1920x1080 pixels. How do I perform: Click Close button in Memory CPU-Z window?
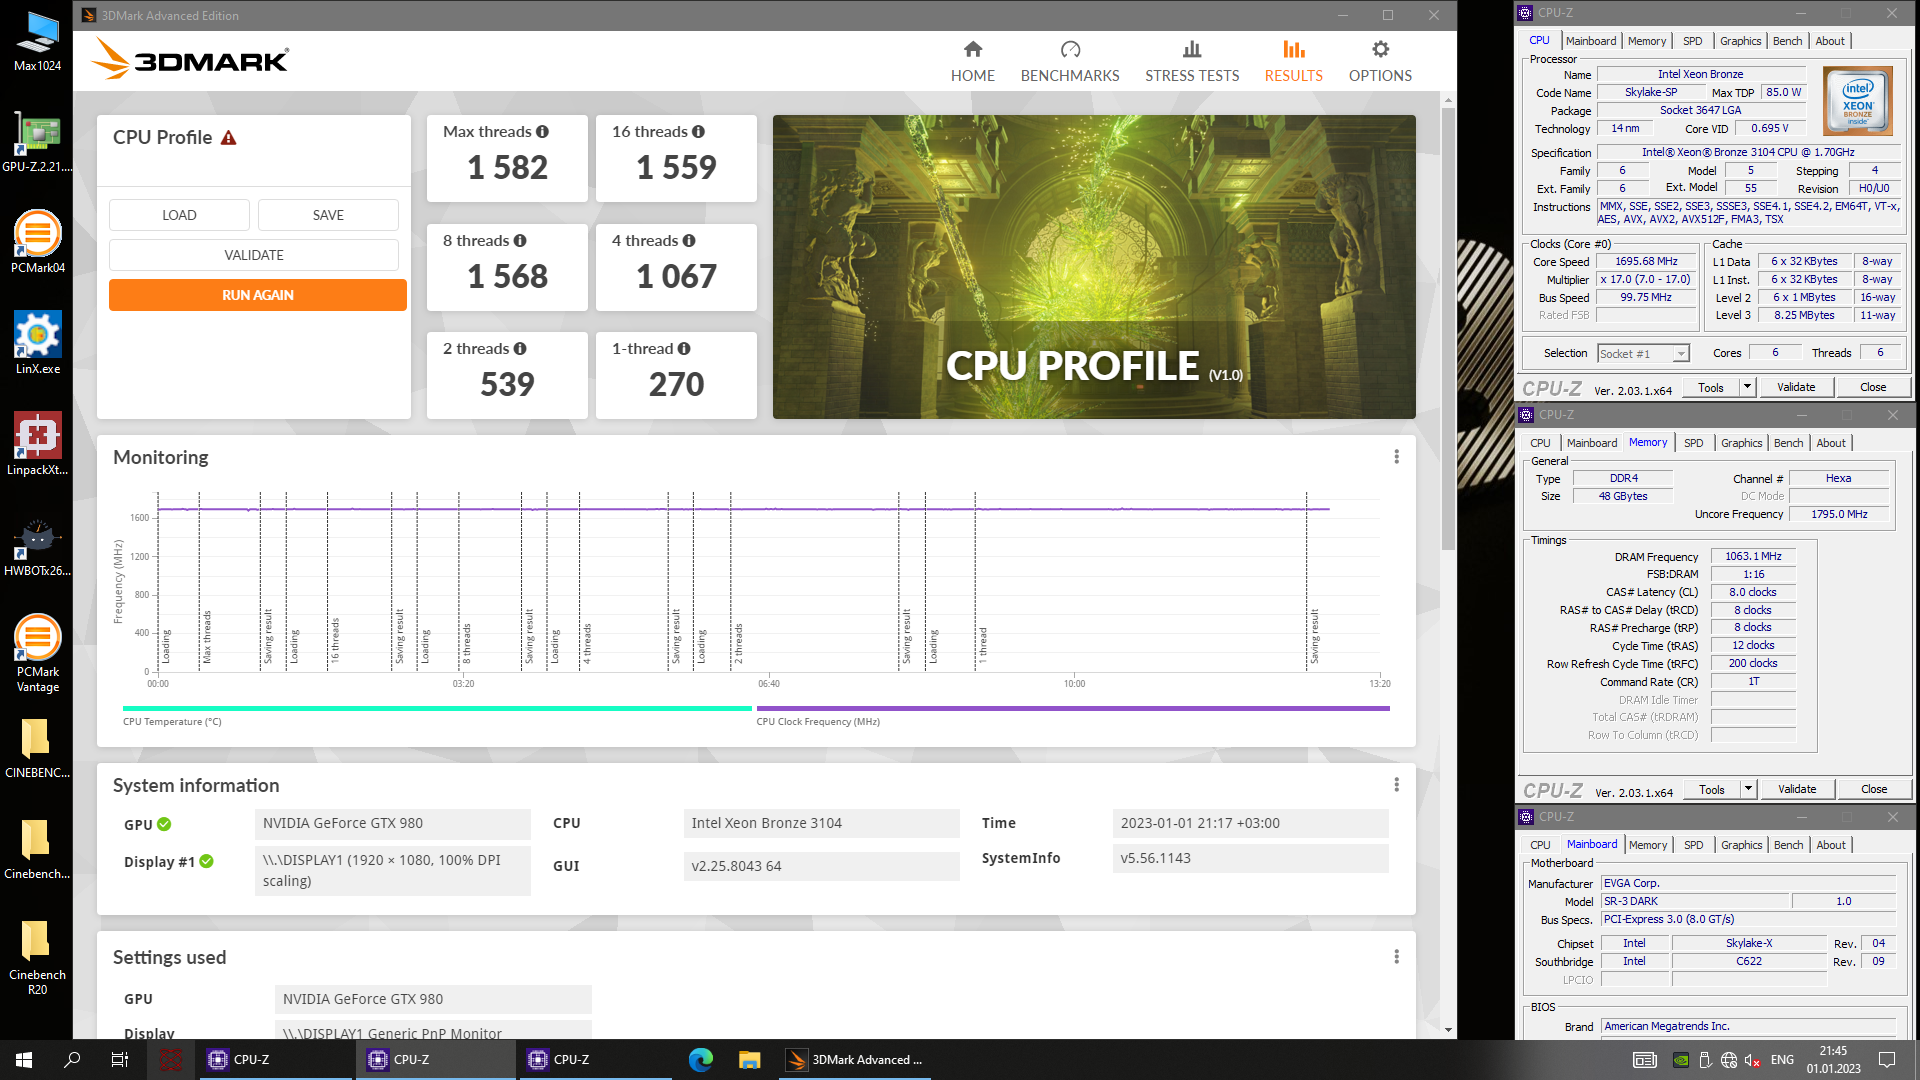pyautogui.click(x=1874, y=789)
